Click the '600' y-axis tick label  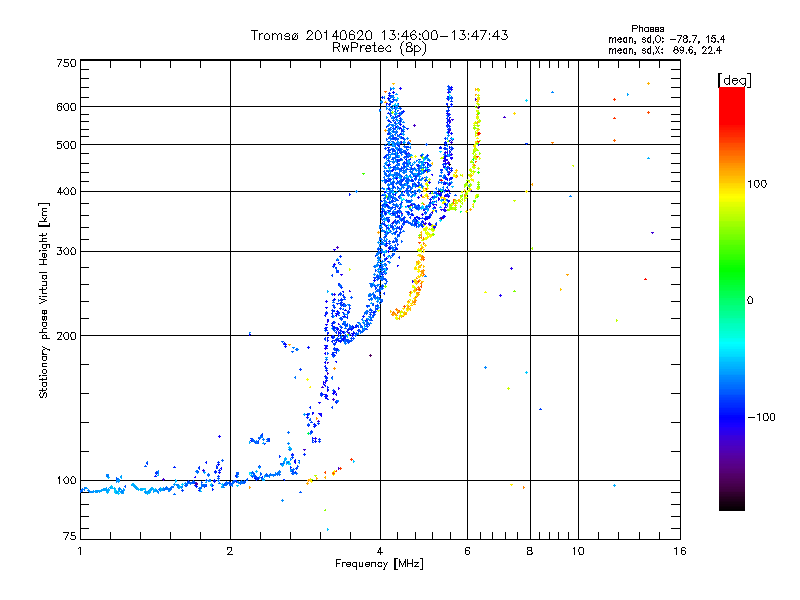(67, 107)
